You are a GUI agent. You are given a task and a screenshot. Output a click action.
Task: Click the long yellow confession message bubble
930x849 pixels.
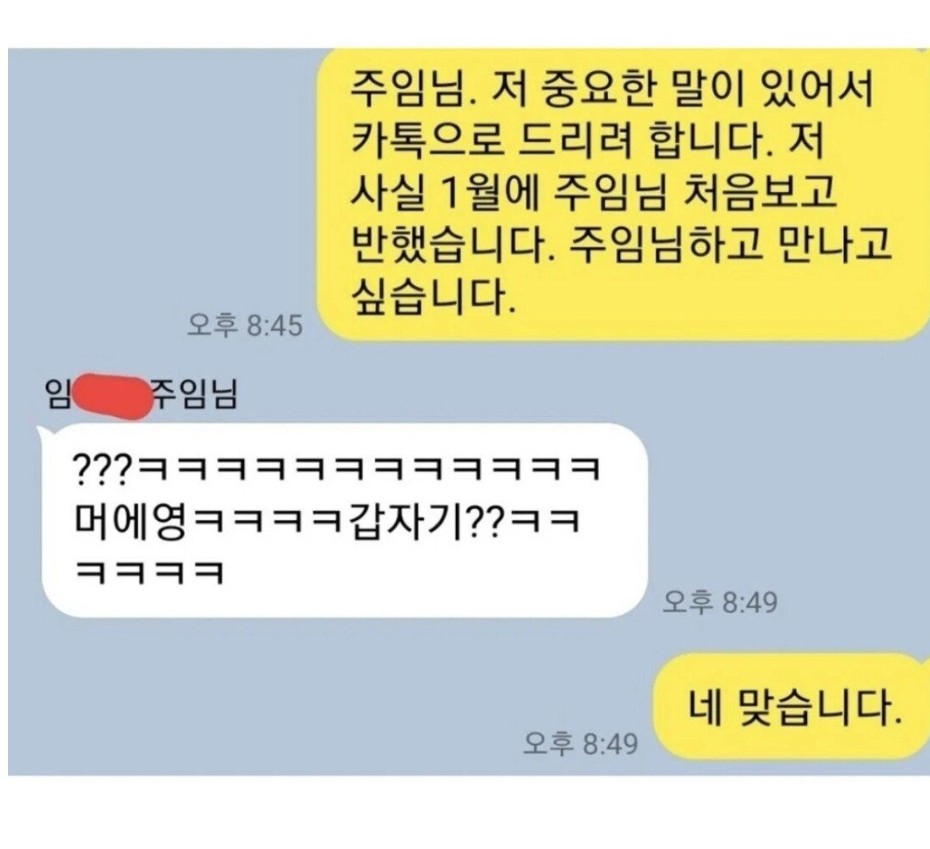coord(623,195)
